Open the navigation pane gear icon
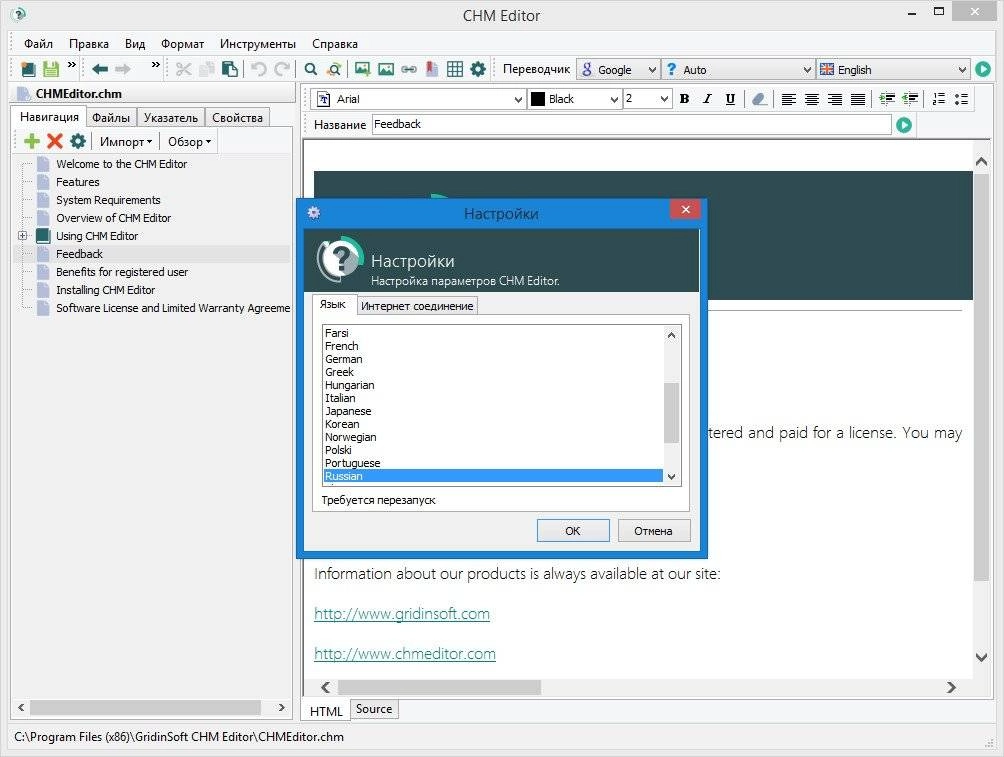1004x757 pixels. tap(78, 141)
